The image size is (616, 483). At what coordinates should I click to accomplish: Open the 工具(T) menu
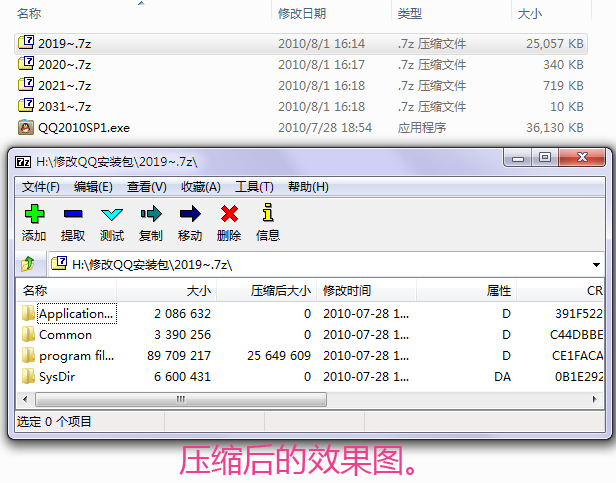pyautogui.click(x=254, y=187)
